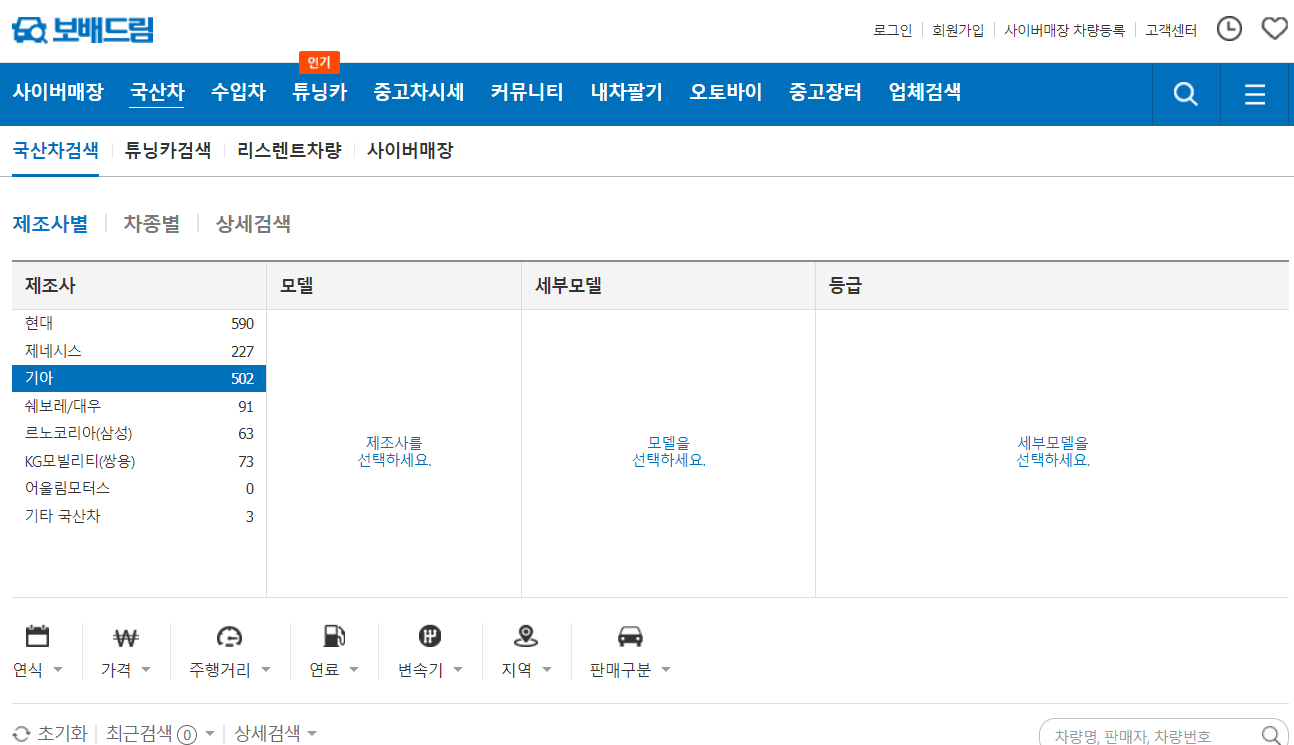The height and width of the screenshot is (745, 1294).
Task: Click the clock history icon top right
Action: tap(1230, 28)
